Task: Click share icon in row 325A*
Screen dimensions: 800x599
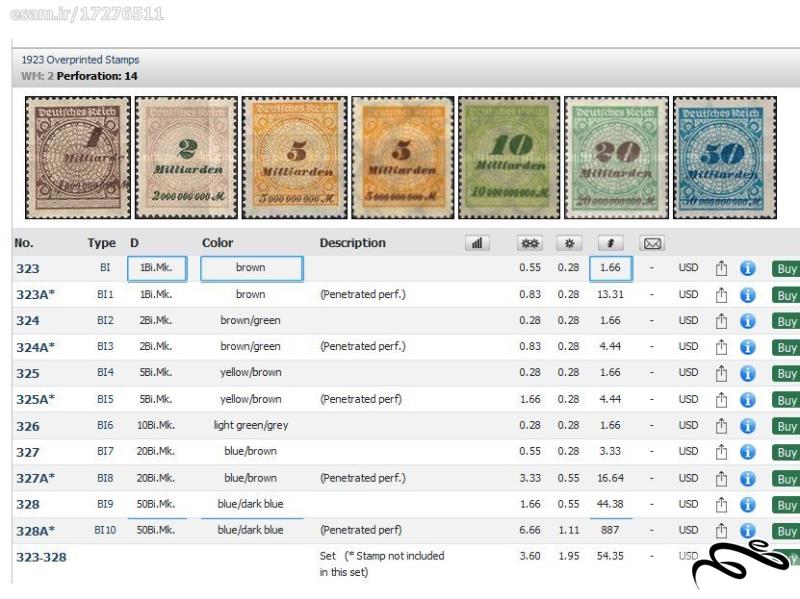Action: coord(721,400)
